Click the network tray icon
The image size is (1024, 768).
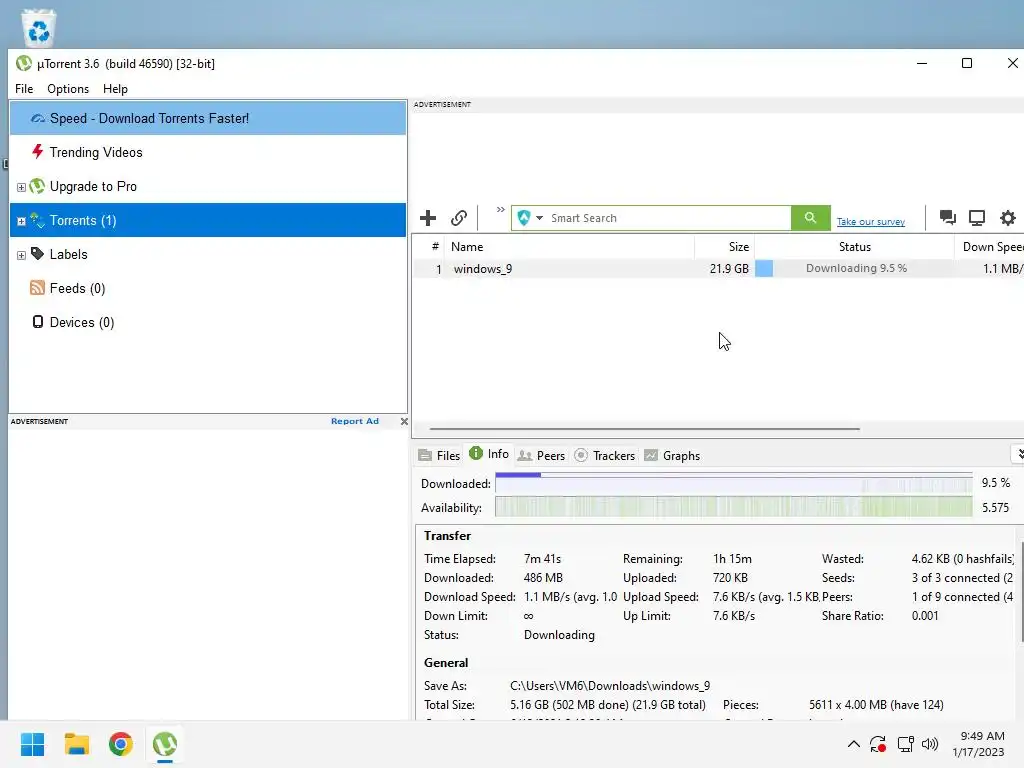pyautogui.click(x=905, y=744)
